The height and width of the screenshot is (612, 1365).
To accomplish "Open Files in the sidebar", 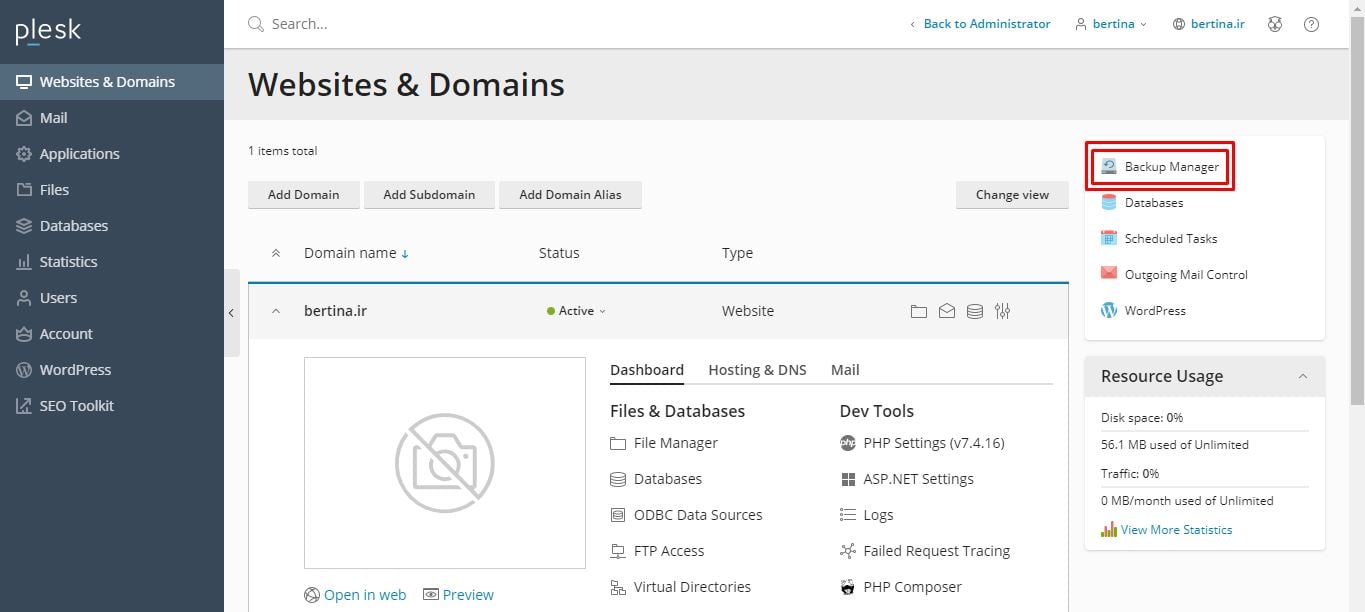I will (112, 190).
